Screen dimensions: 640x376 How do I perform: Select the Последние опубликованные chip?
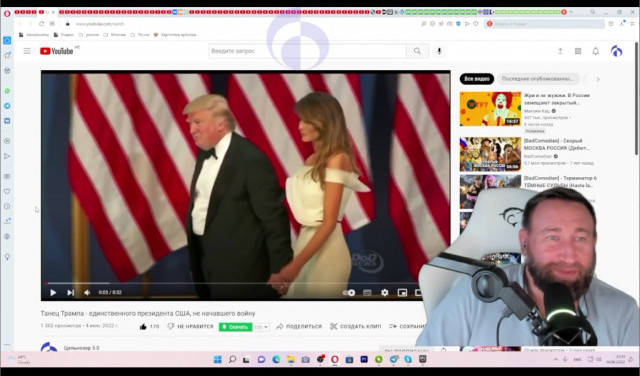(538, 79)
